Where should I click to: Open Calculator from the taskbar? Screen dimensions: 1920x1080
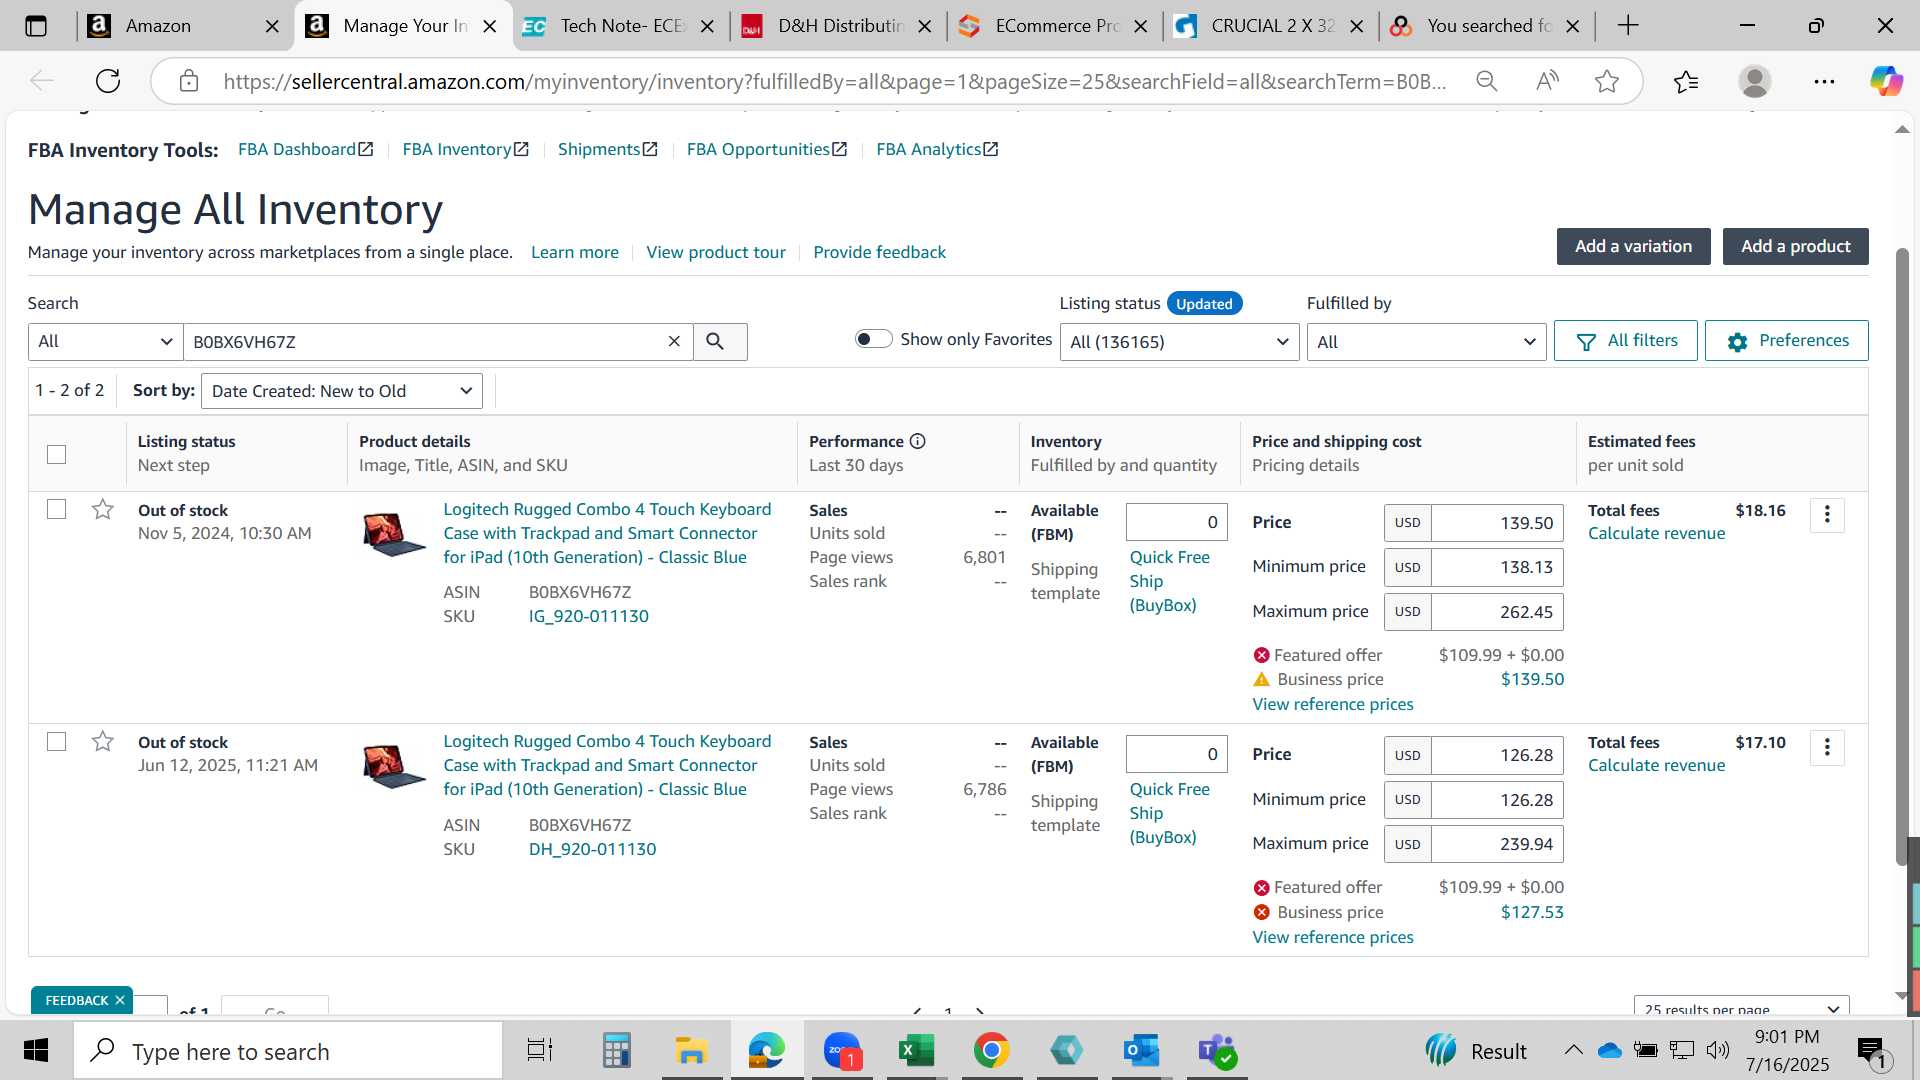pos(616,1051)
